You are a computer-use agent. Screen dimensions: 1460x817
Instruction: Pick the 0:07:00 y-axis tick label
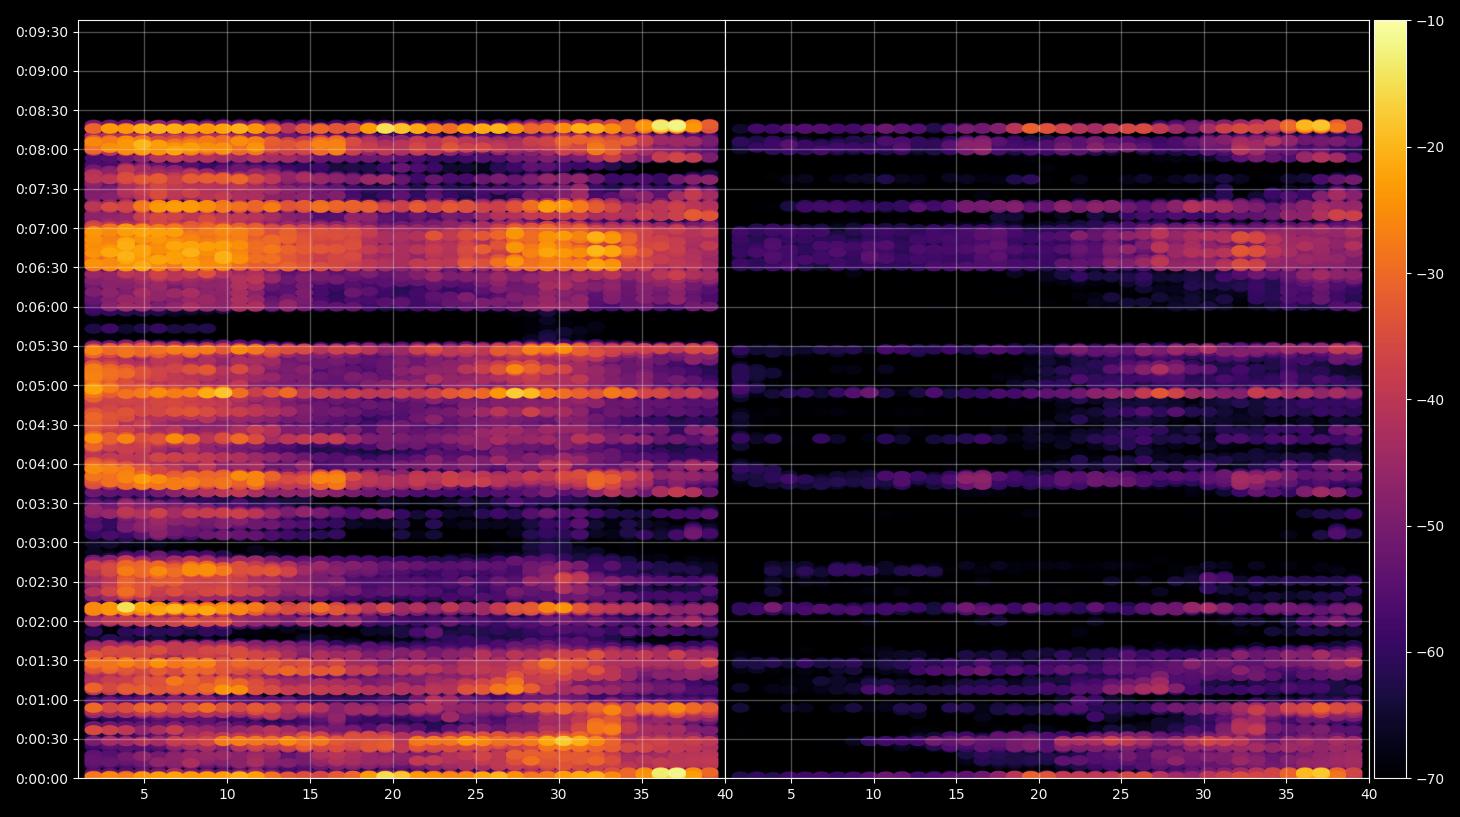[42, 229]
